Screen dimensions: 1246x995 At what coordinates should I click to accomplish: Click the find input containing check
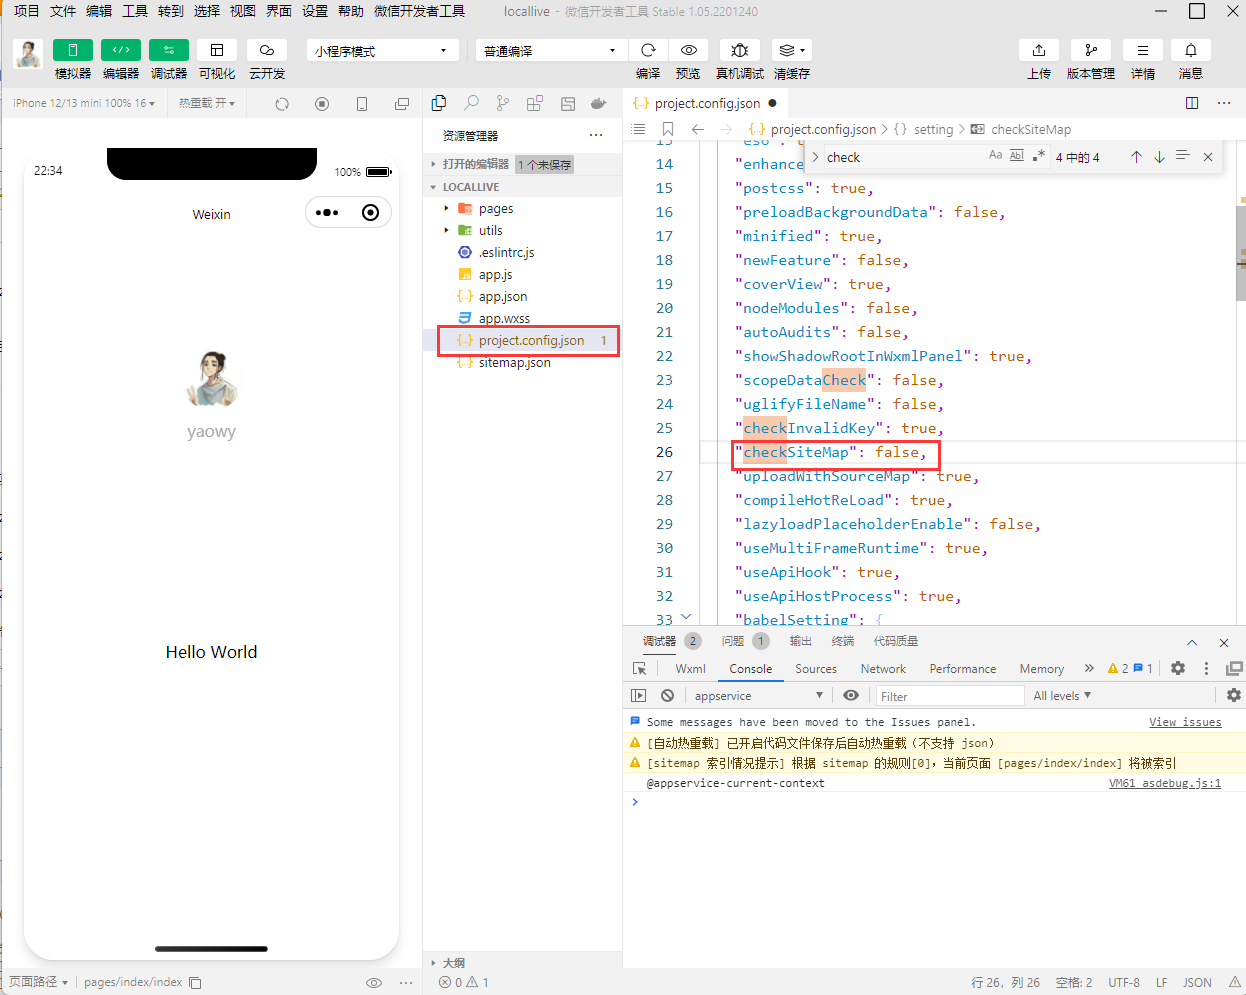pos(905,157)
